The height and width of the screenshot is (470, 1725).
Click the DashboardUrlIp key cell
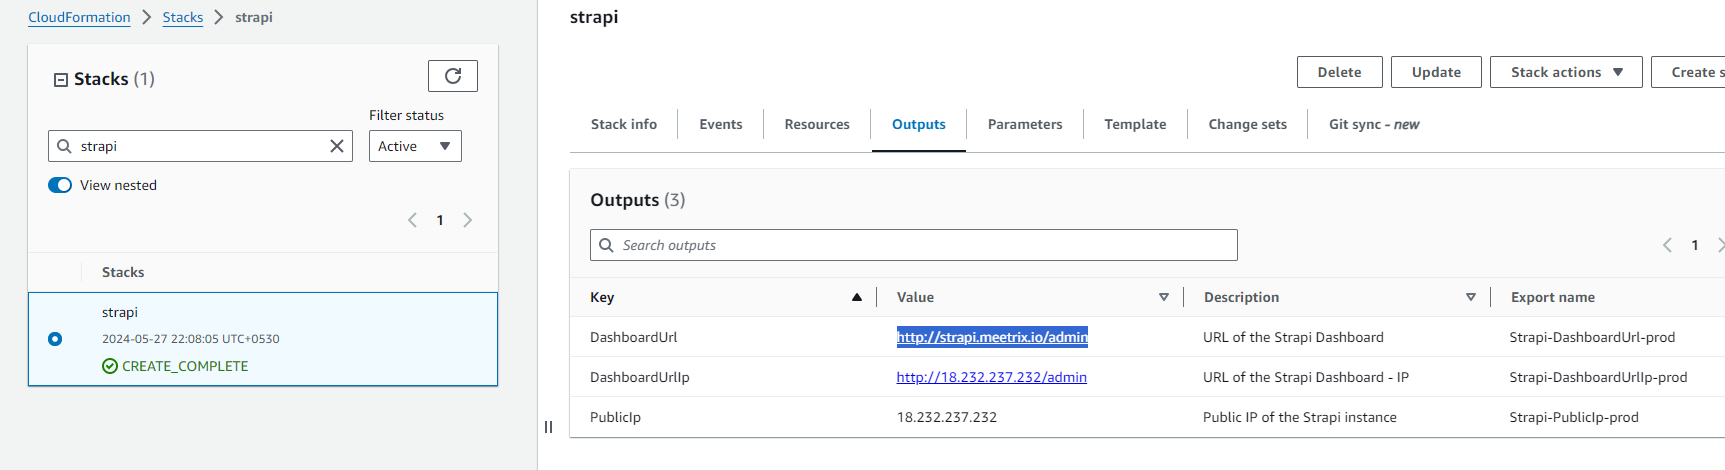(x=640, y=377)
